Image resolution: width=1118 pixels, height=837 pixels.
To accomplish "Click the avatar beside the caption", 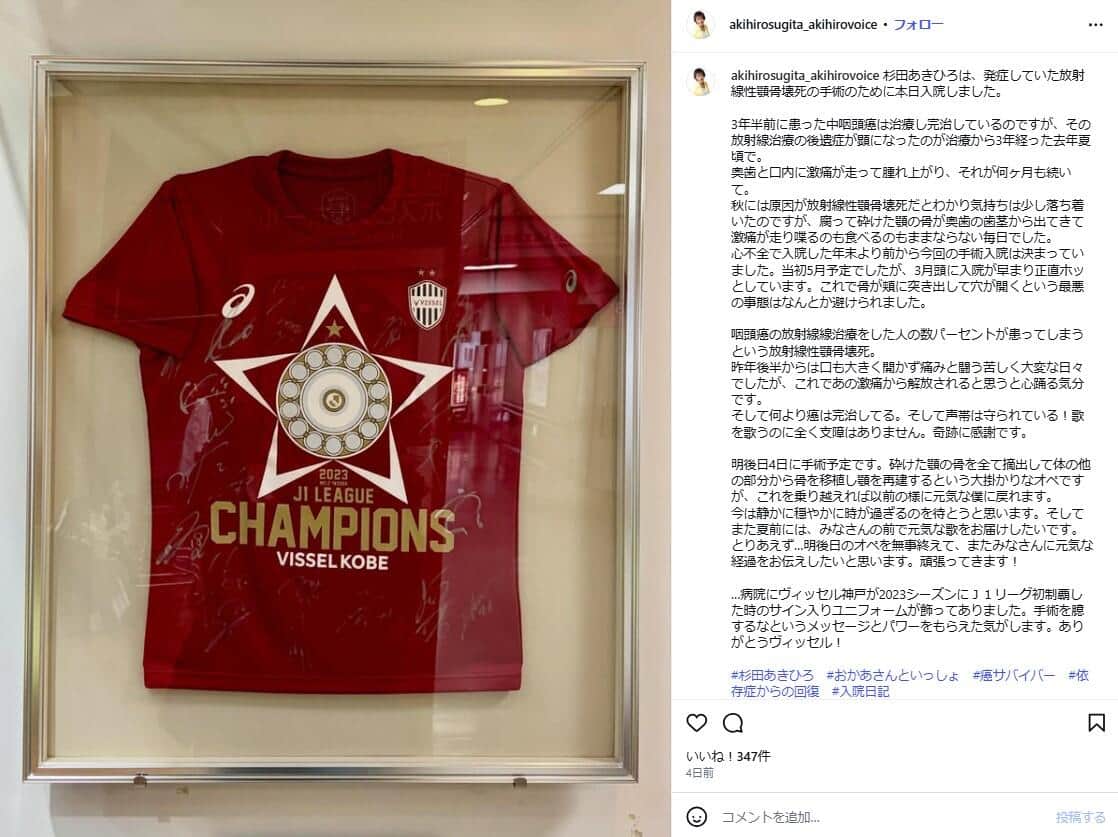I will pos(700,81).
